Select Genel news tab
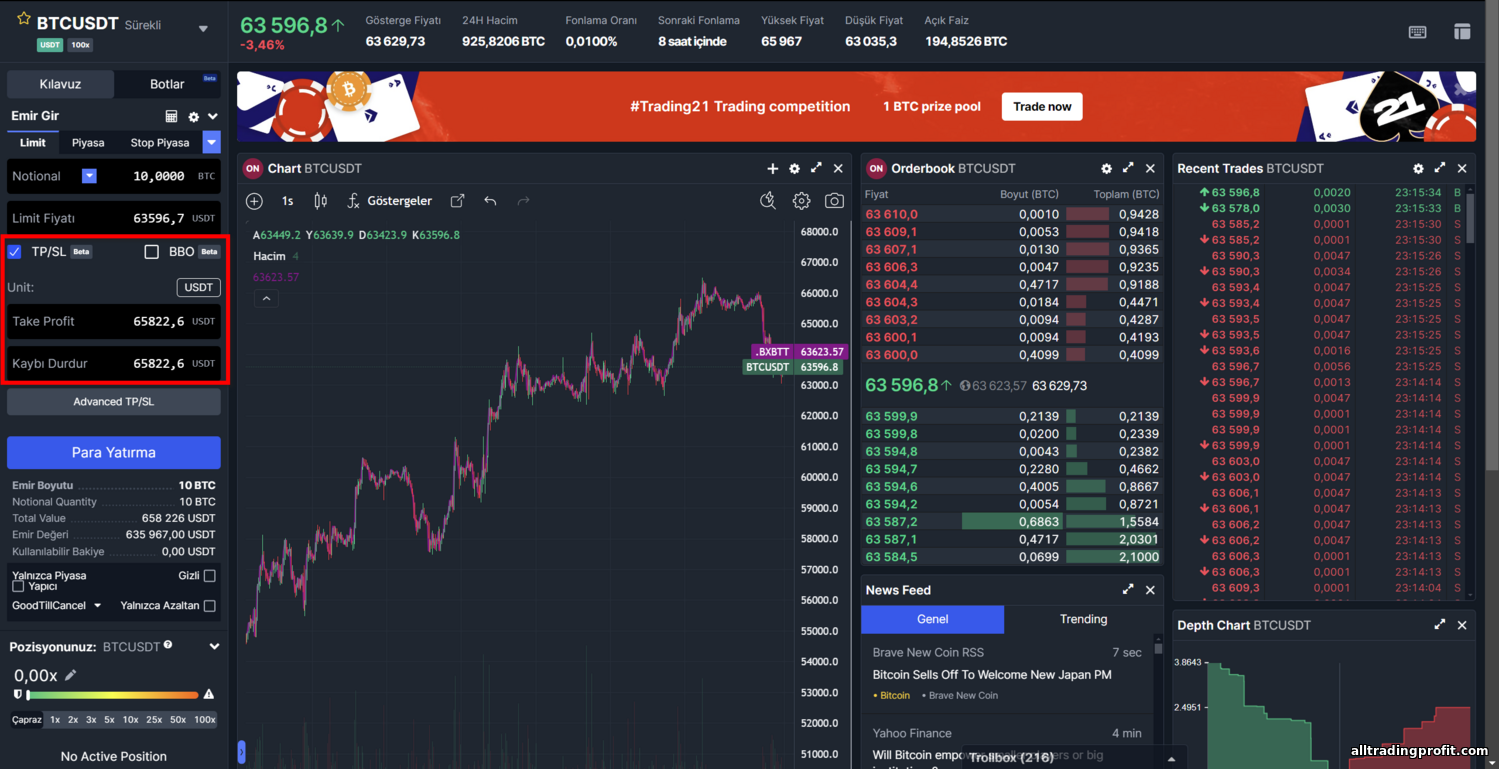1499x769 pixels. (932, 619)
